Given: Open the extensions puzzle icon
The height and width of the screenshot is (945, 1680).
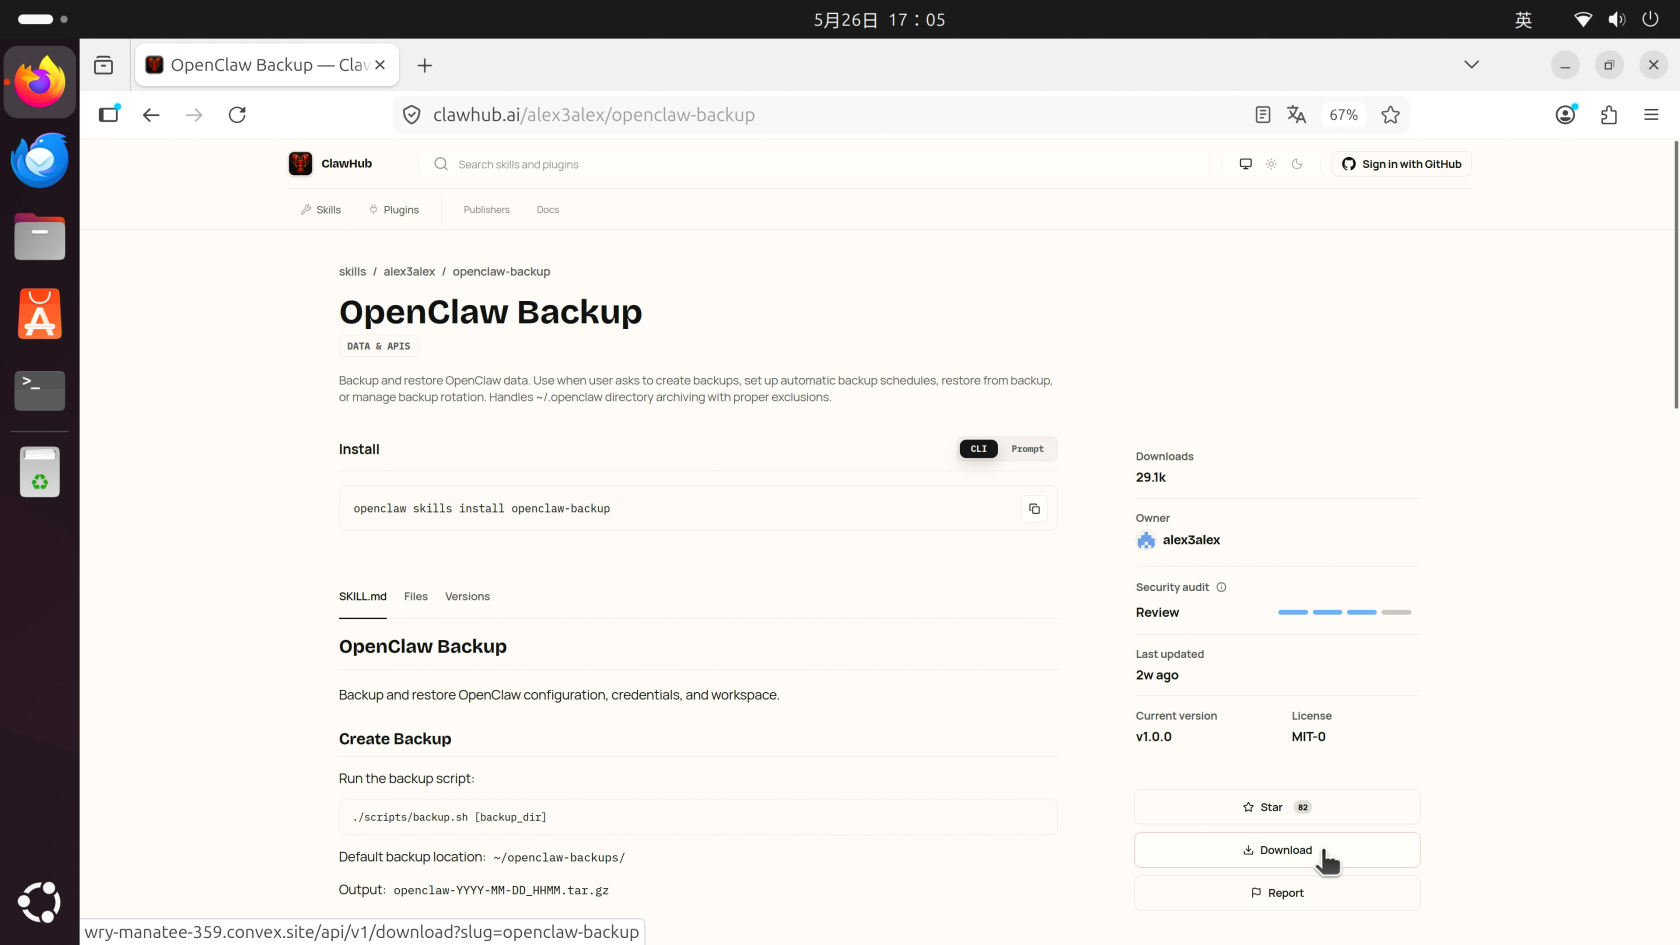Looking at the screenshot, I should tap(1609, 115).
